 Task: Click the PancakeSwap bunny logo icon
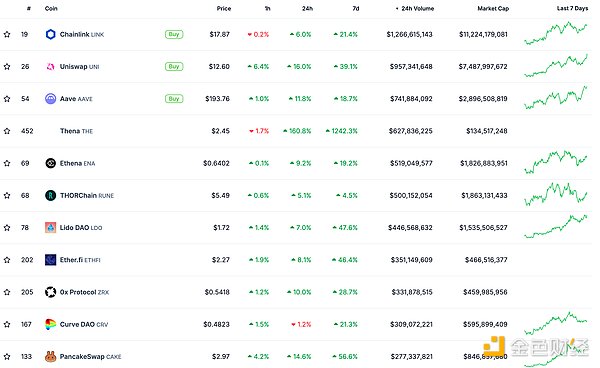[x=51, y=357]
